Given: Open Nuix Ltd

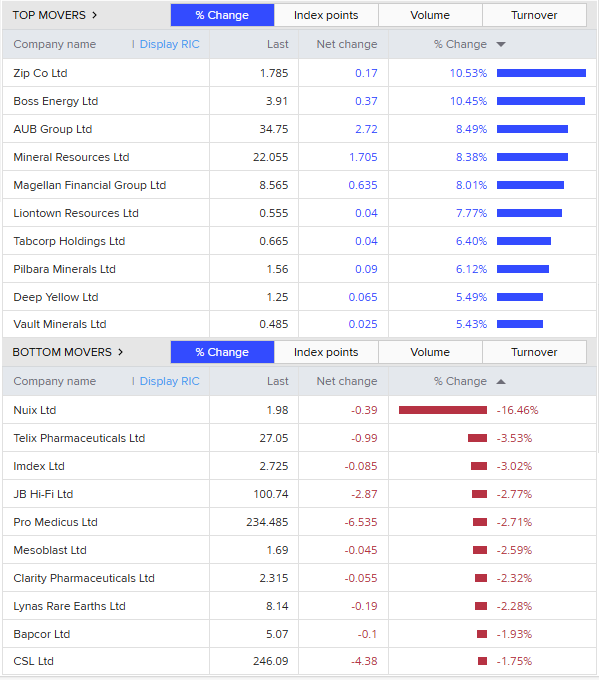Looking at the screenshot, I should tap(35, 410).
